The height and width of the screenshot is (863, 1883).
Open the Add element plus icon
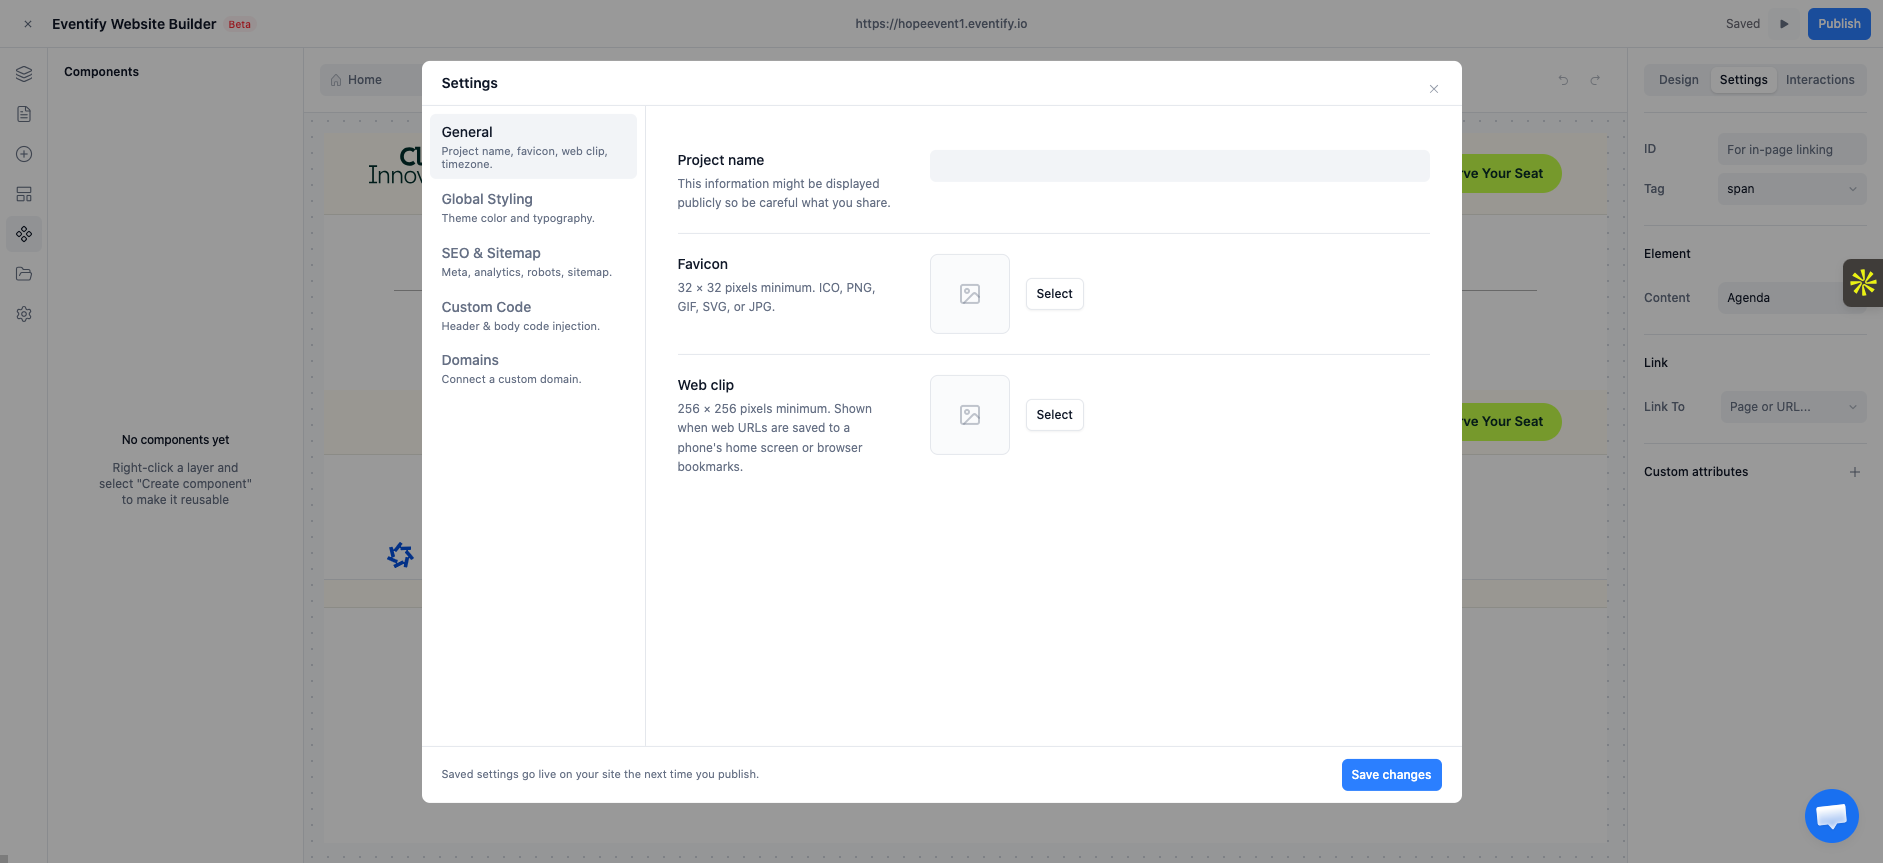24,154
